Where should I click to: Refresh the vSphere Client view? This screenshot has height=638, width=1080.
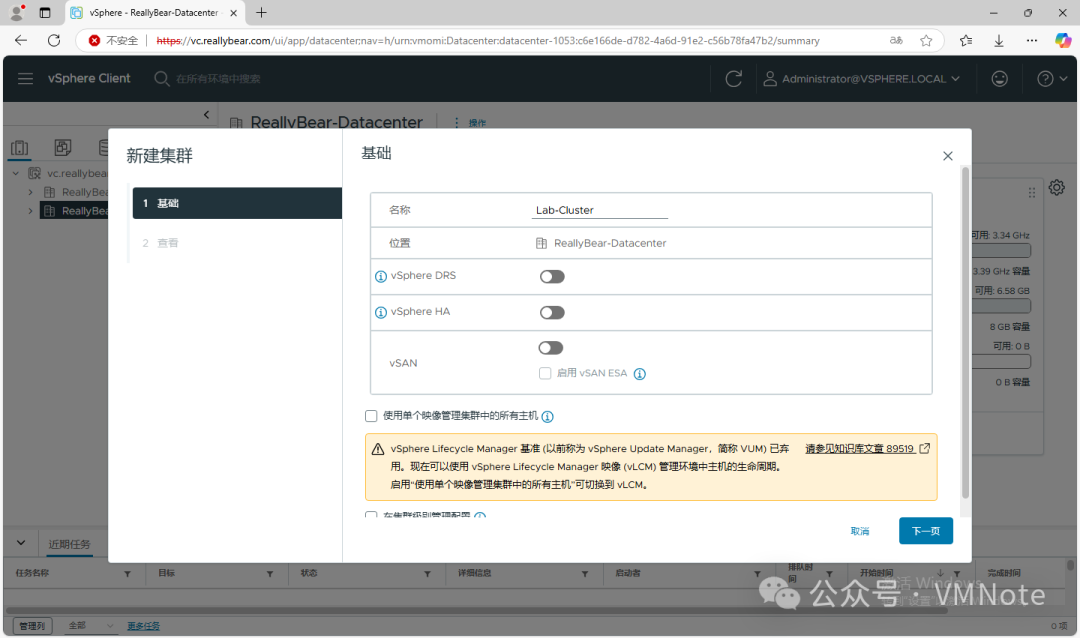pos(734,79)
